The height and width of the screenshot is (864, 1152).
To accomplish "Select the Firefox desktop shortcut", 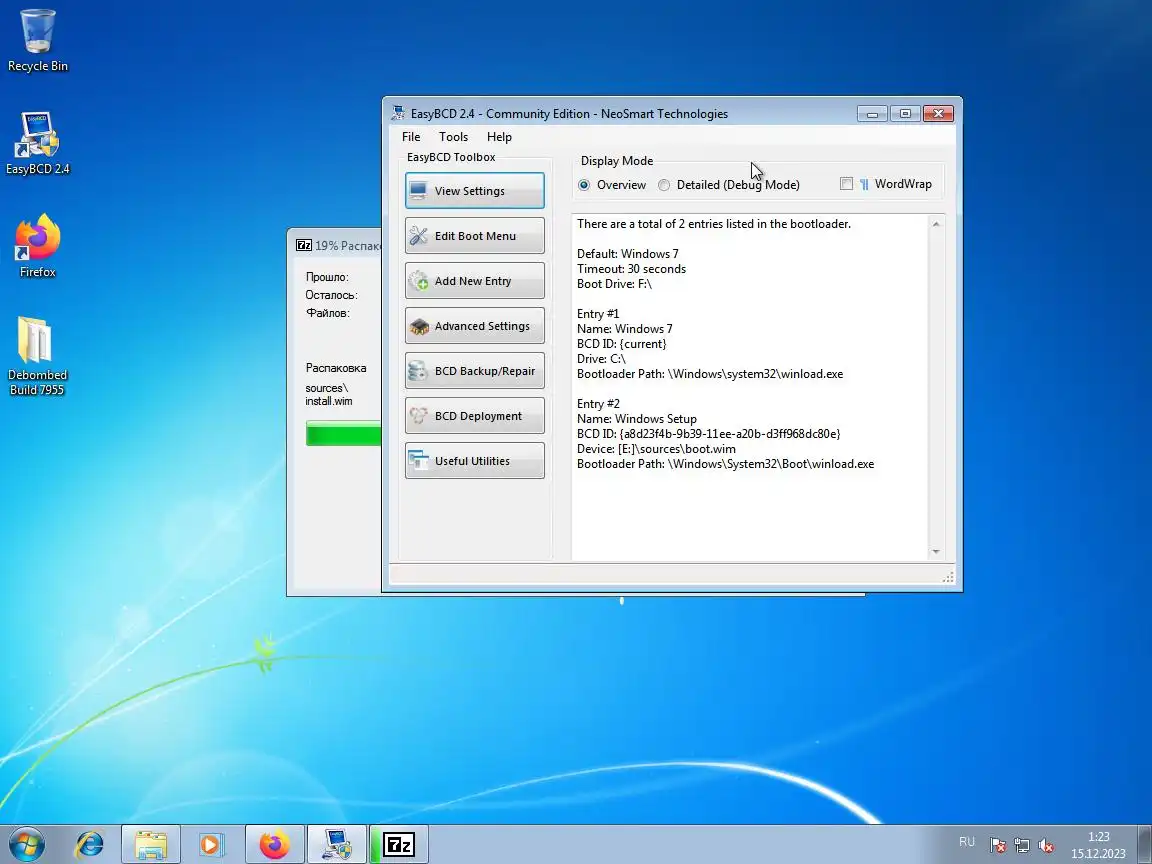I will pos(37,246).
